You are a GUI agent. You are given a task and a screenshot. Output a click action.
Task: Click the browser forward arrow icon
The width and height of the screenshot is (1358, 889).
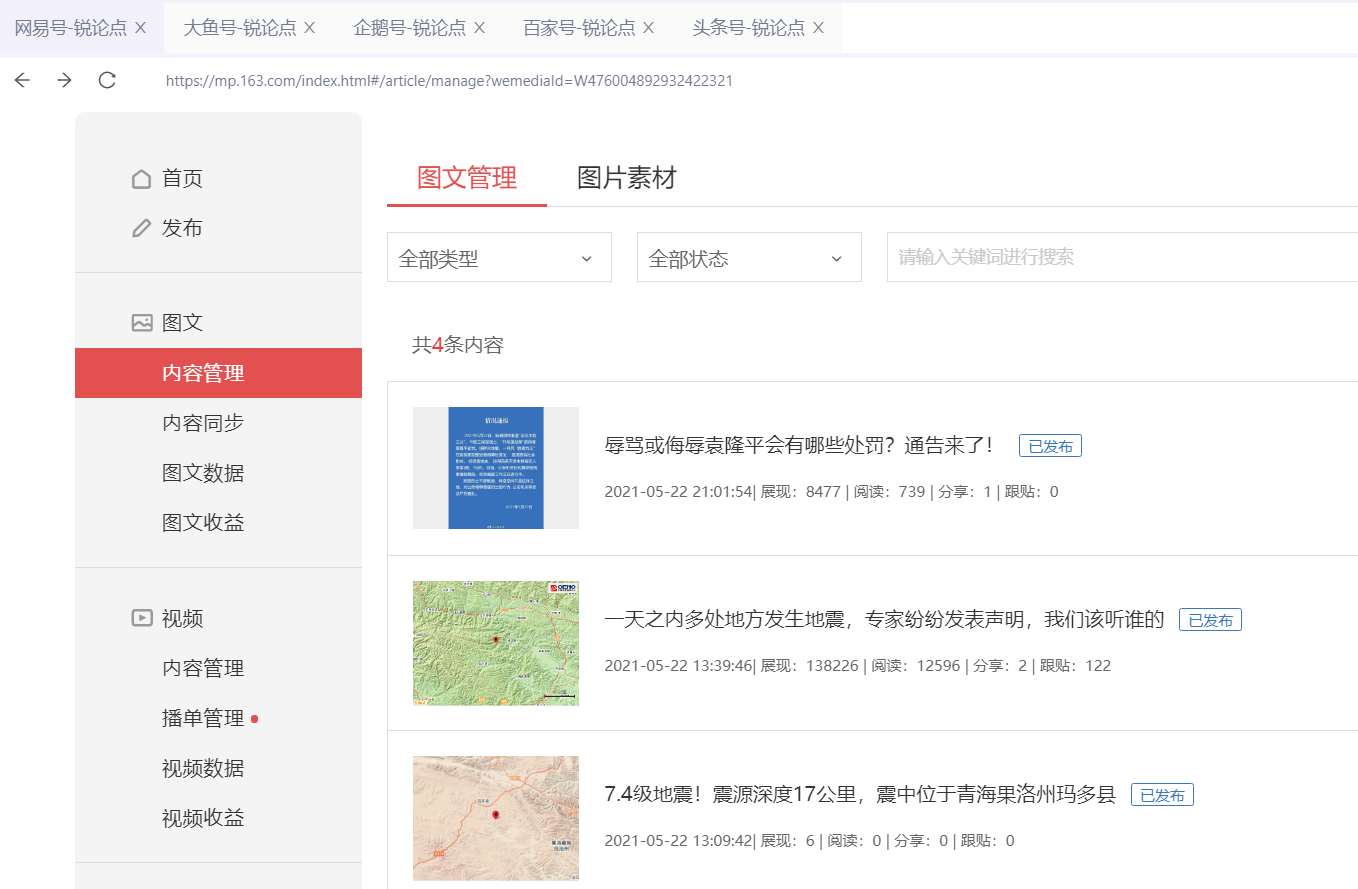64,81
